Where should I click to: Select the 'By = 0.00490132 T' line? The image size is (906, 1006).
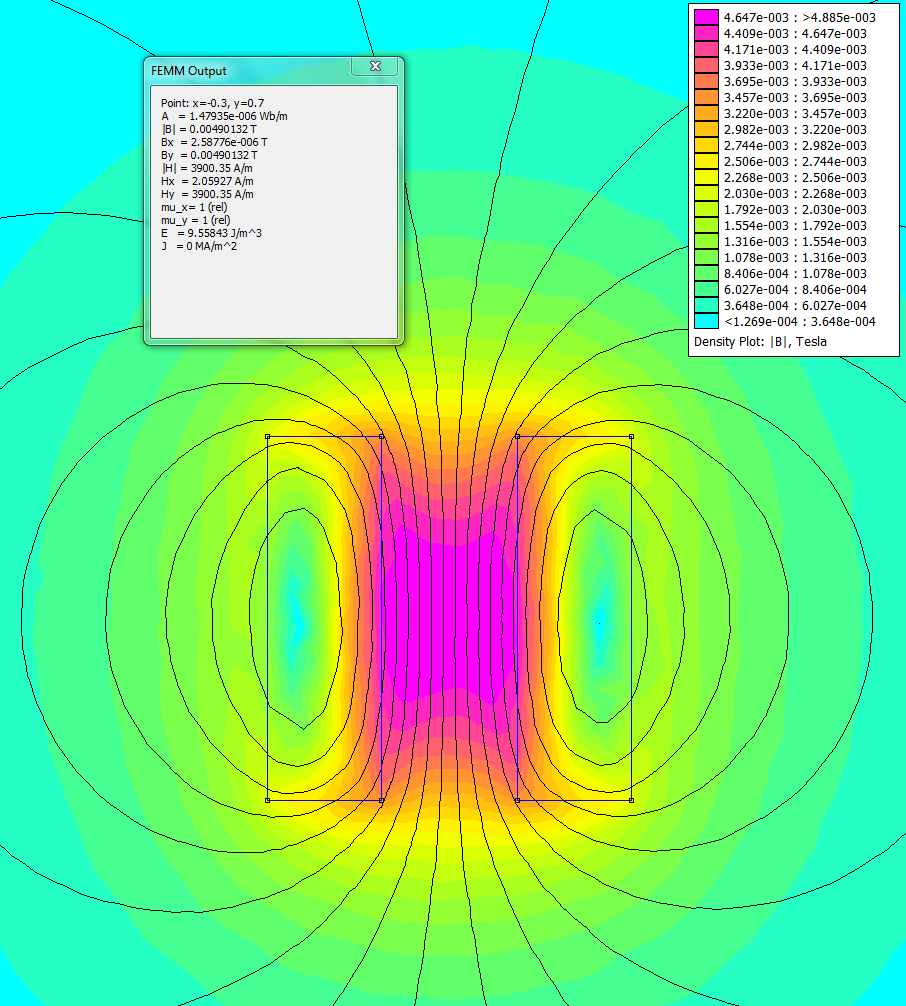[209, 155]
